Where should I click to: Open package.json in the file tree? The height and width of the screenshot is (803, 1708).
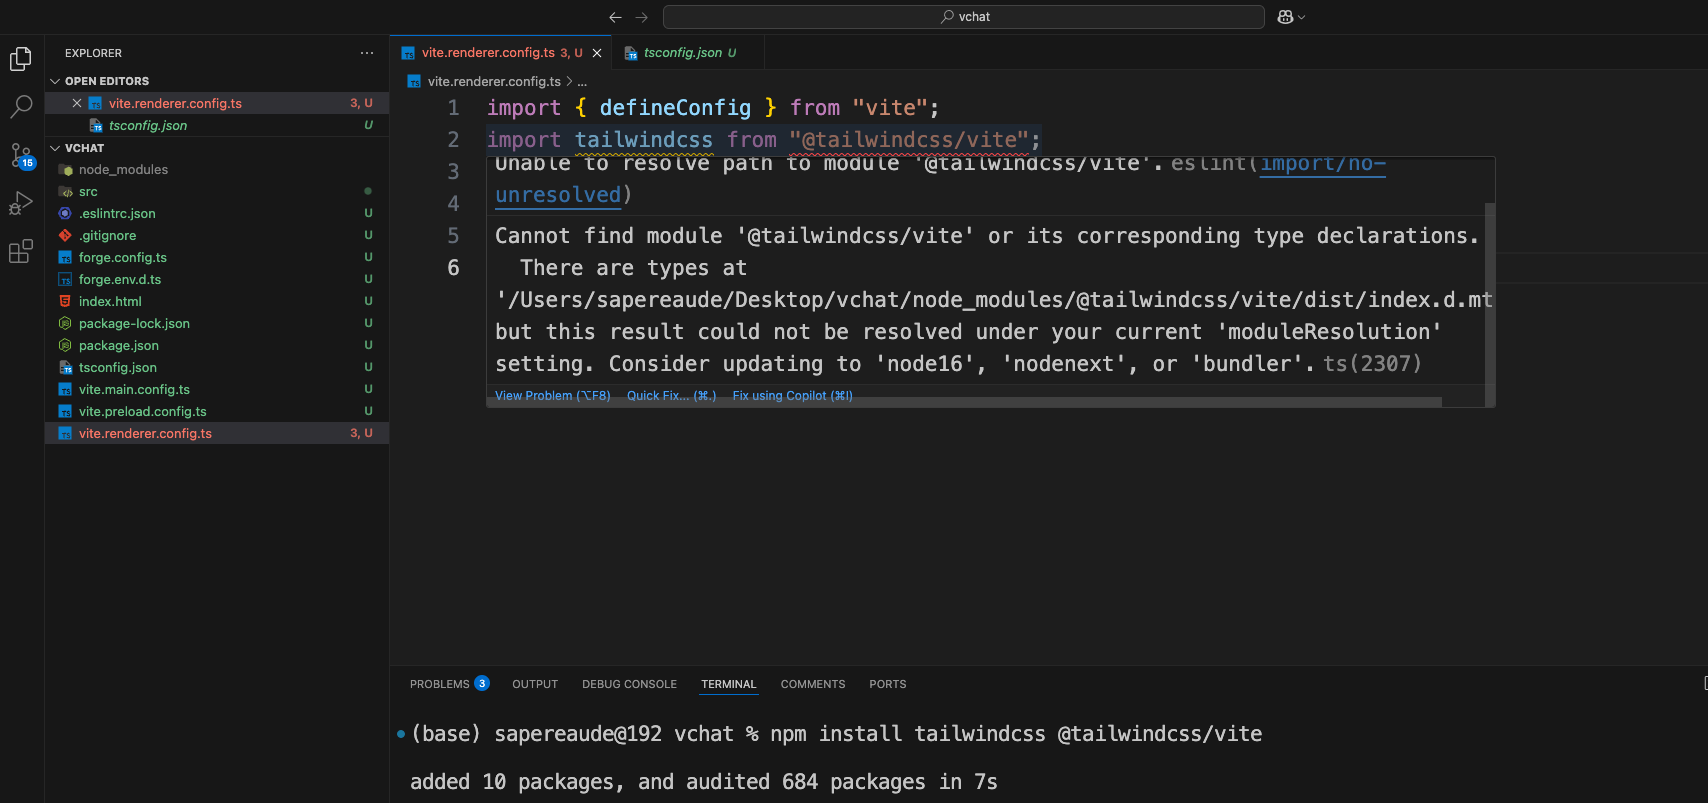[x=119, y=345]
